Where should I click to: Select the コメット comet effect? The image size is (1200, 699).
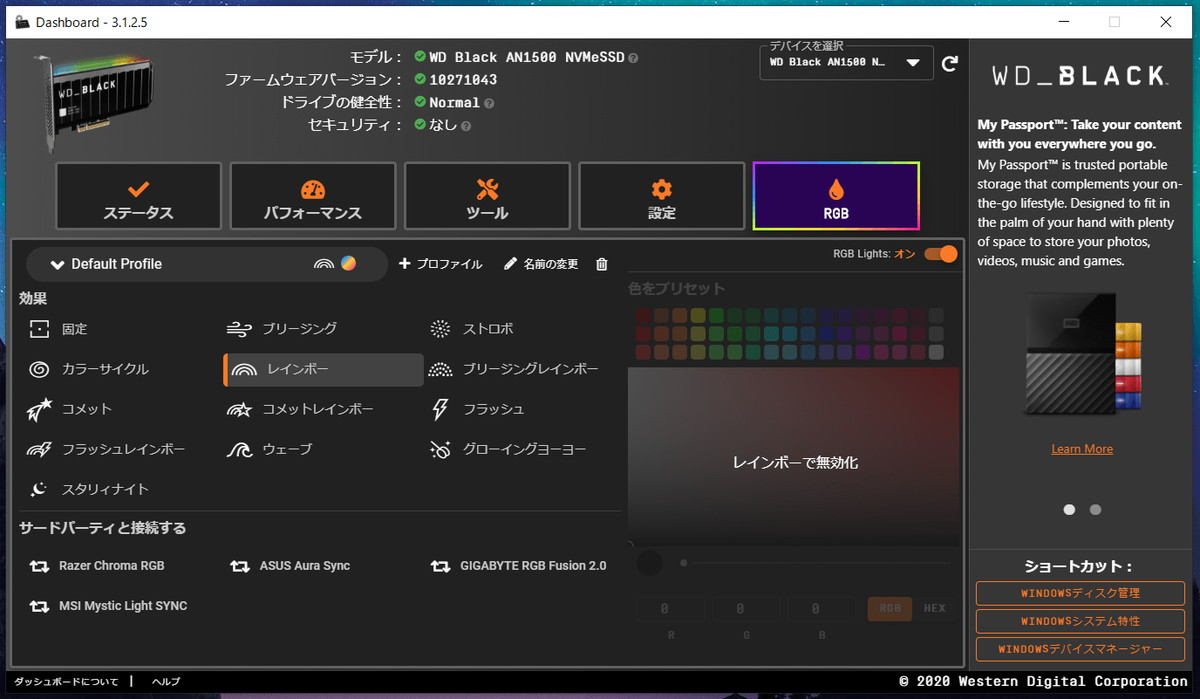pyautogui.click(x=70, y=409)
